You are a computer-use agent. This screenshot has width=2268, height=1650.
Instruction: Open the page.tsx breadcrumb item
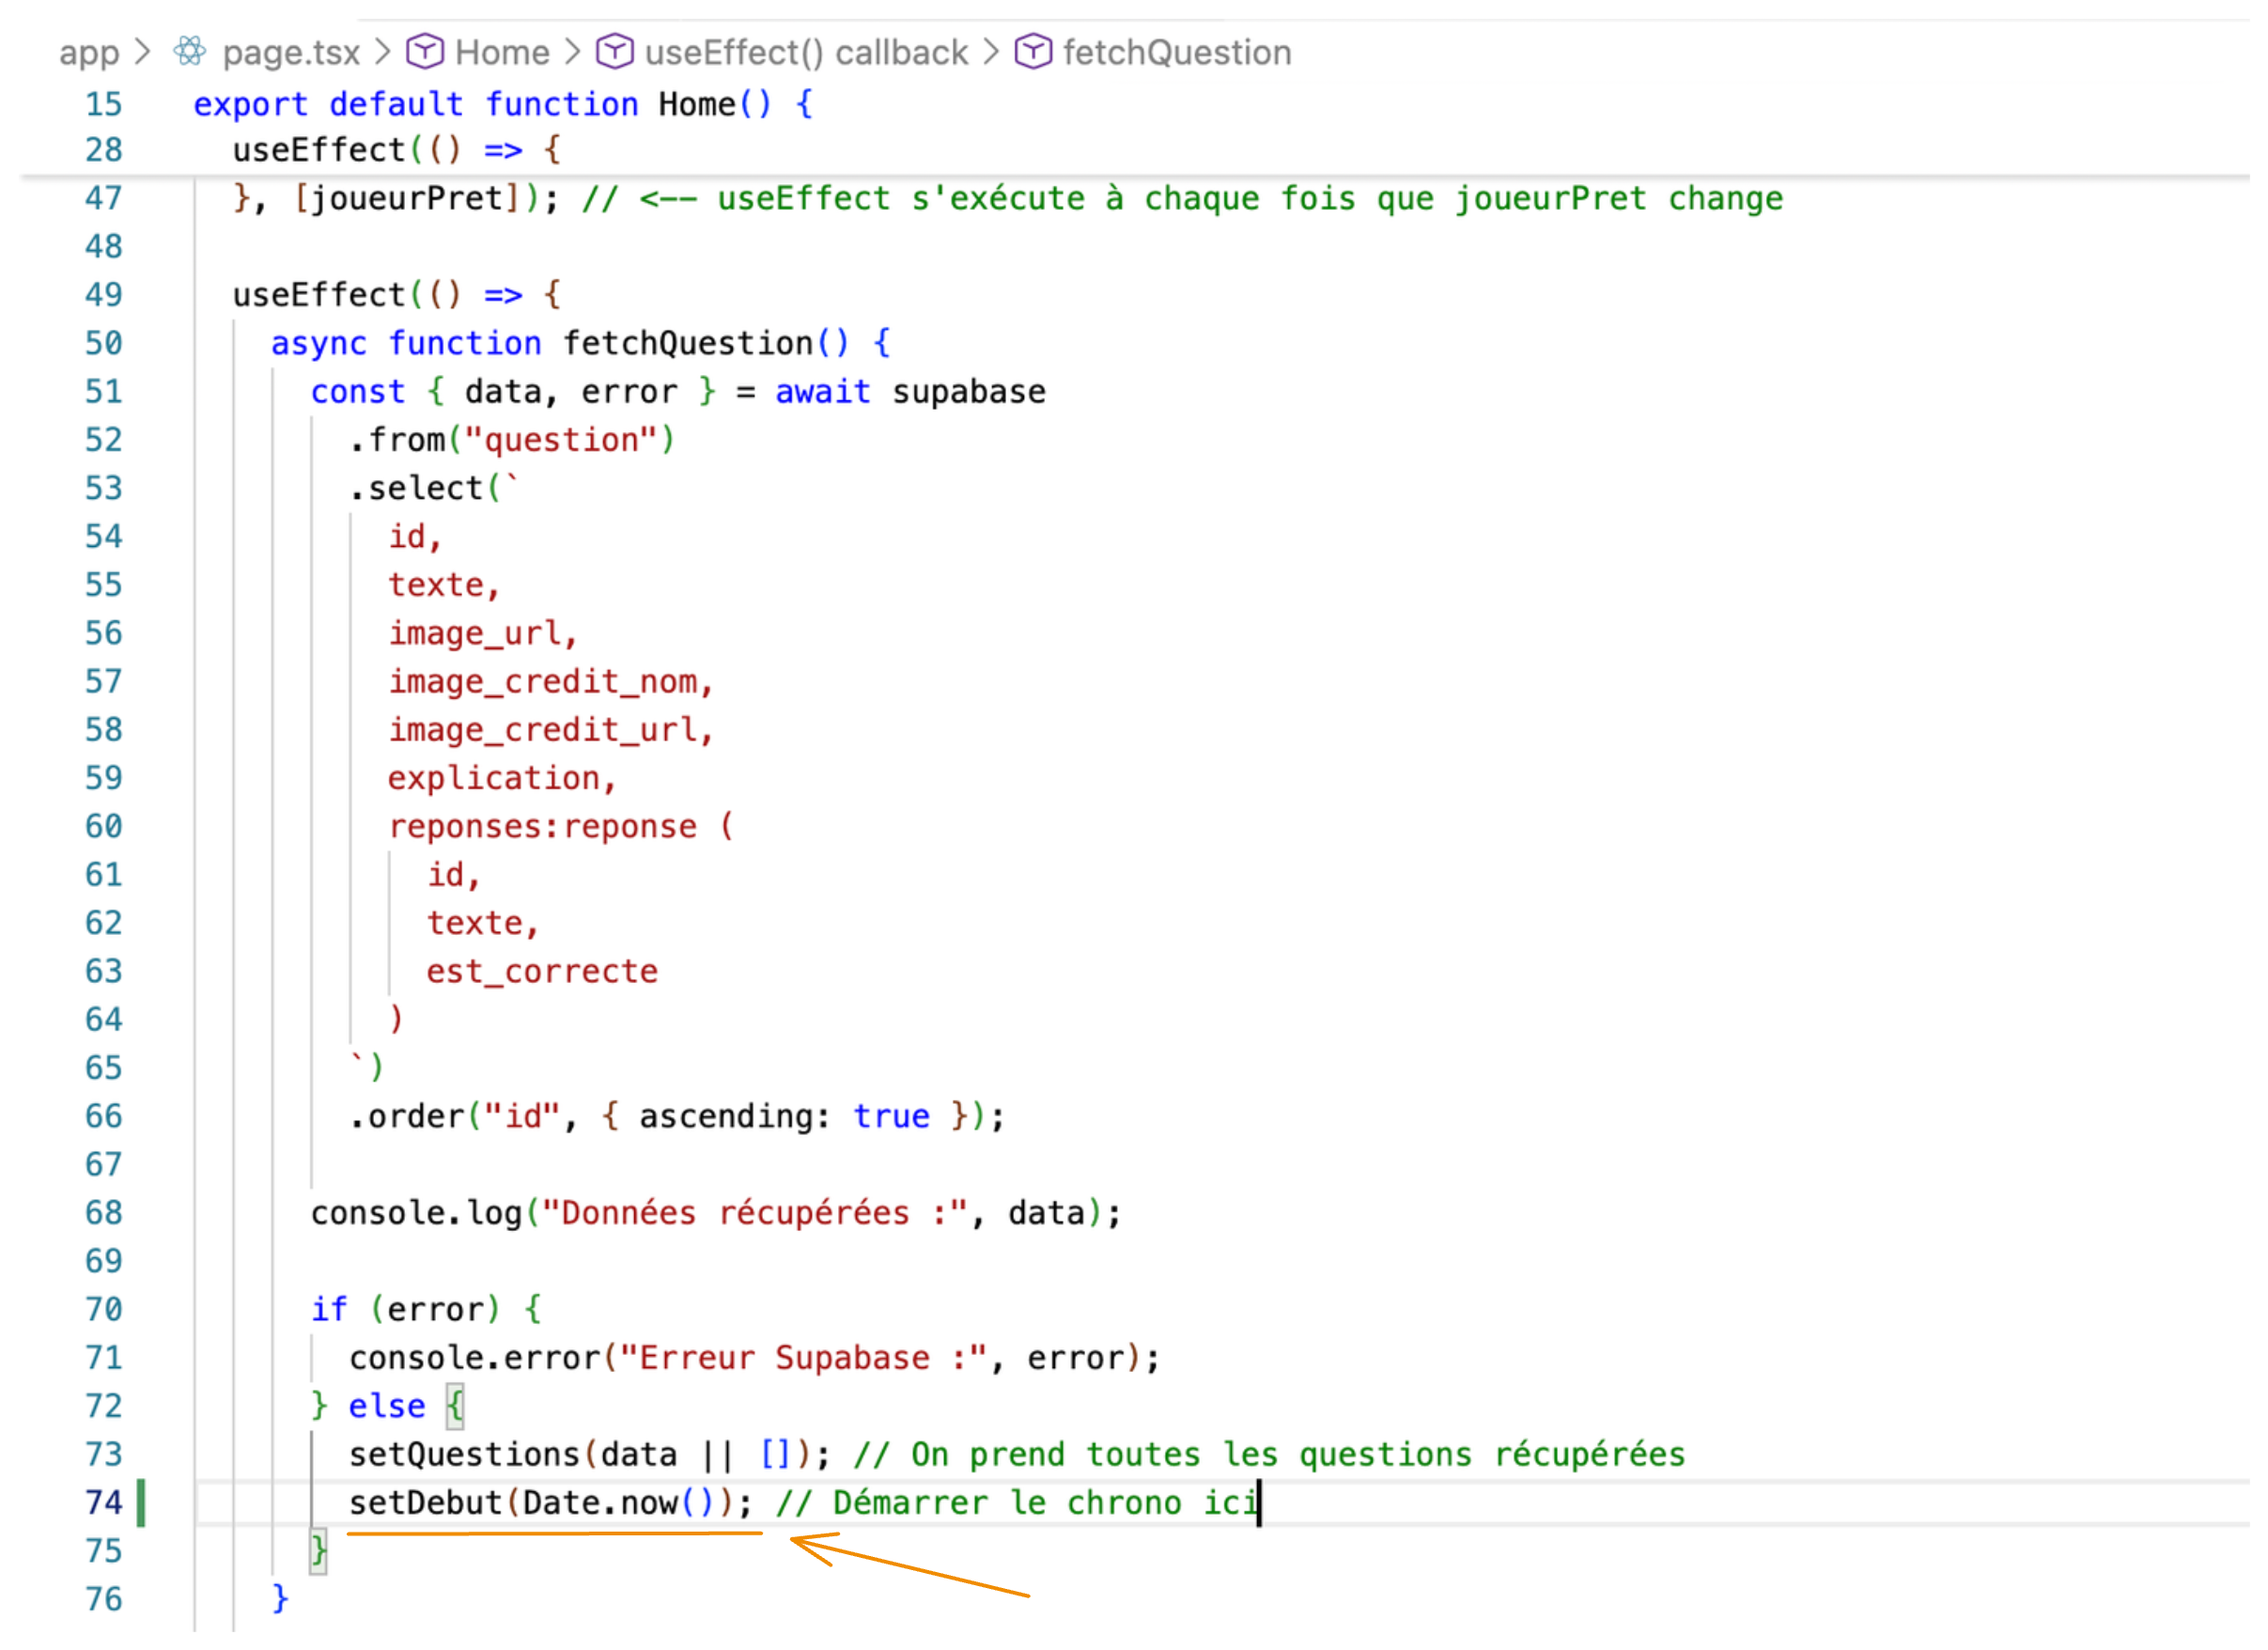(x=292, y=52)
